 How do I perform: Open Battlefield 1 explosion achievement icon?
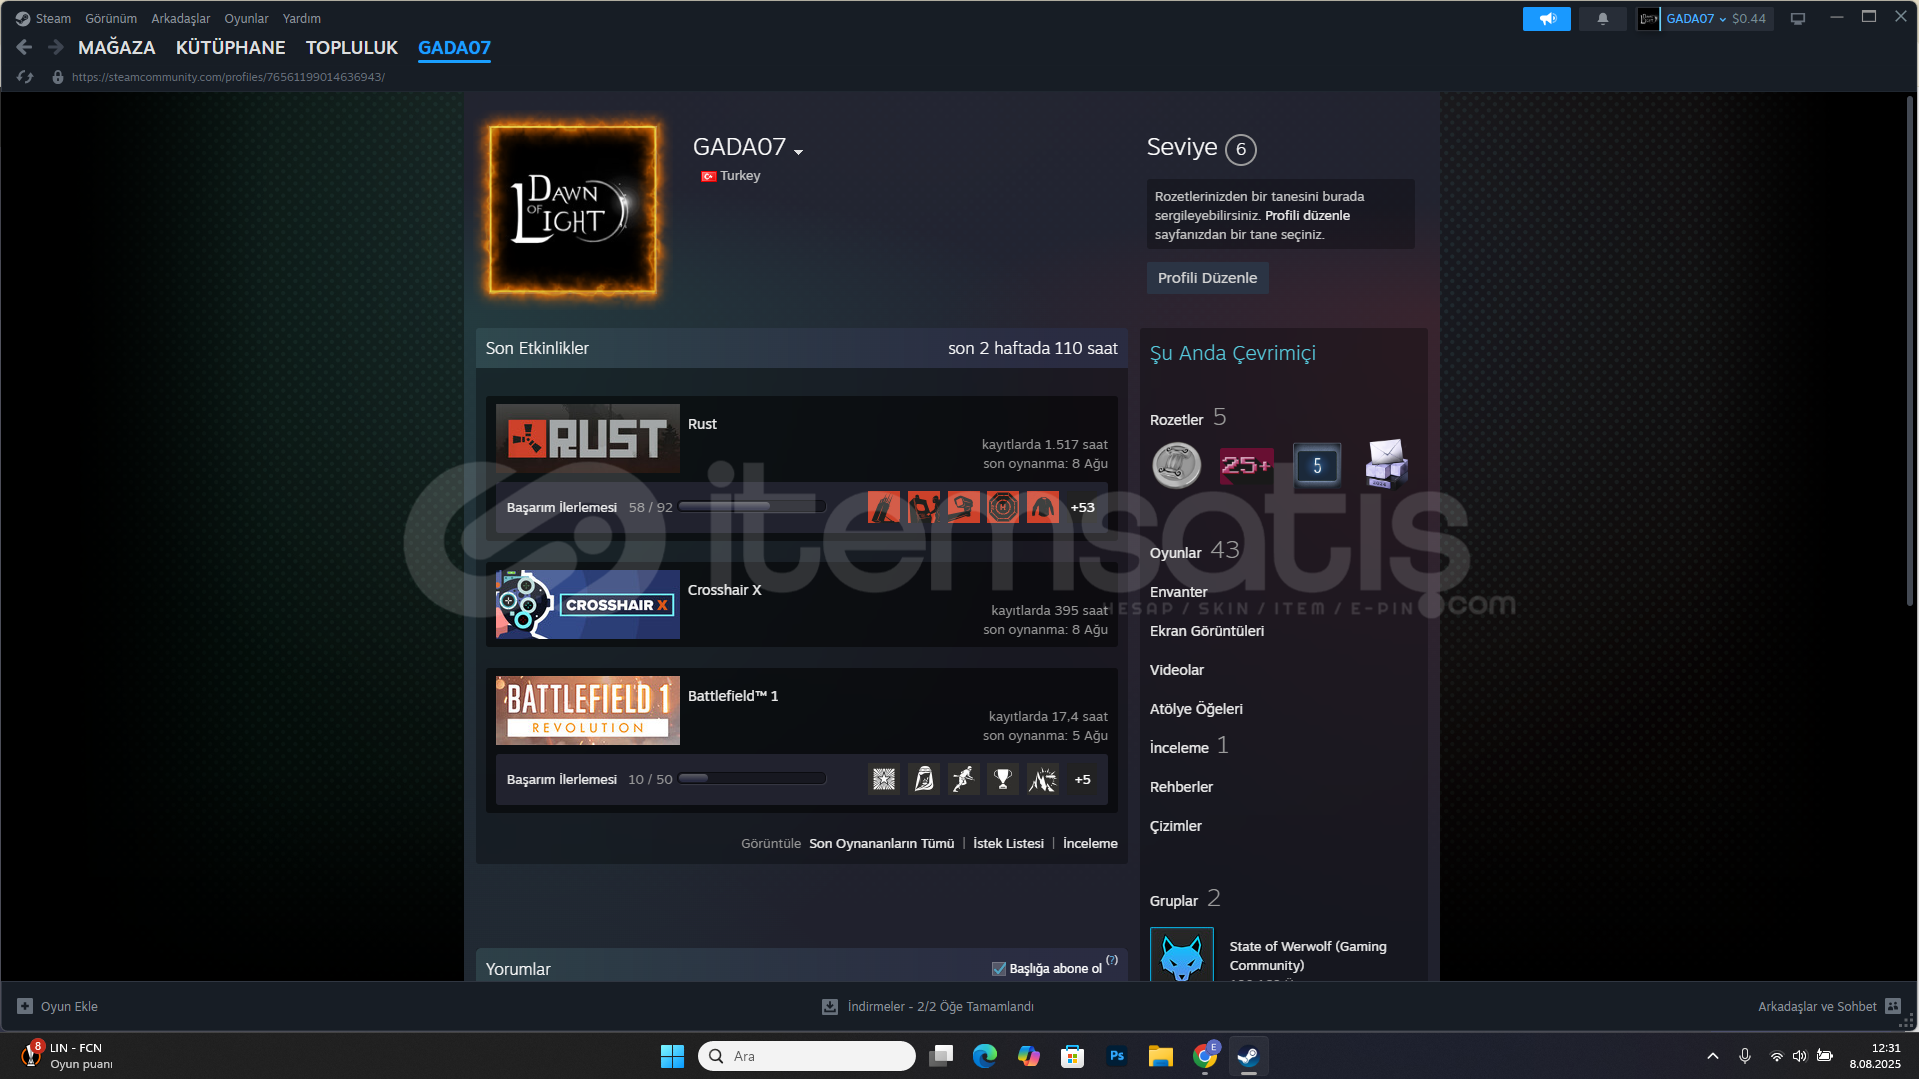click(1043, 779)
